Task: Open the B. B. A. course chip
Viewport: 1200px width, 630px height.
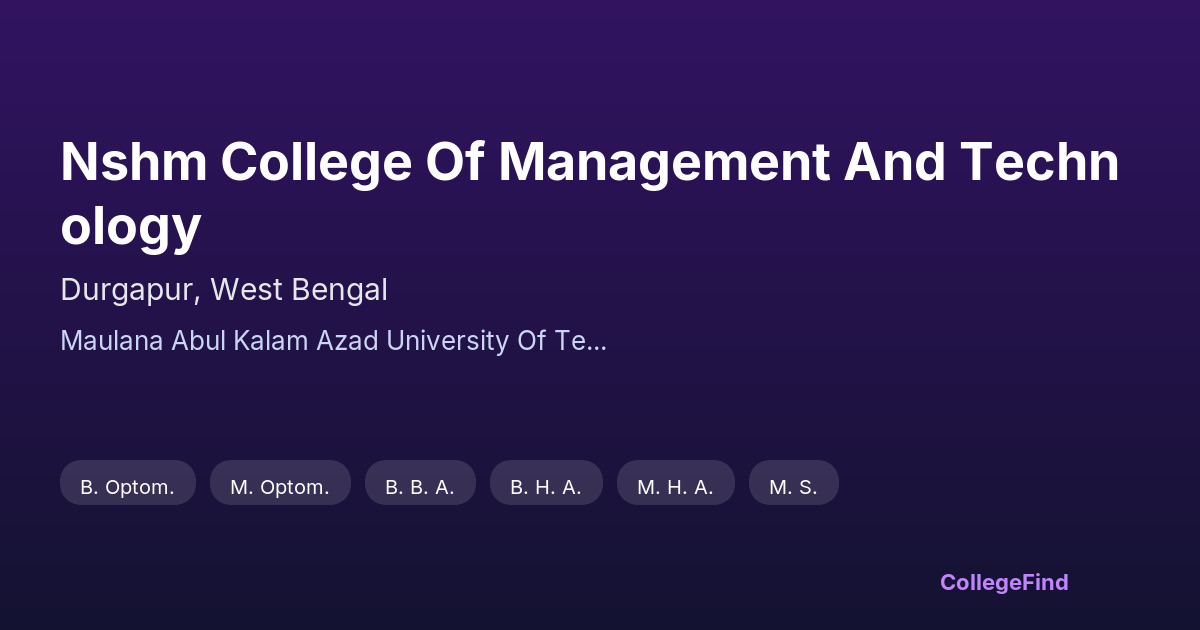Action: tap(420, 487)
